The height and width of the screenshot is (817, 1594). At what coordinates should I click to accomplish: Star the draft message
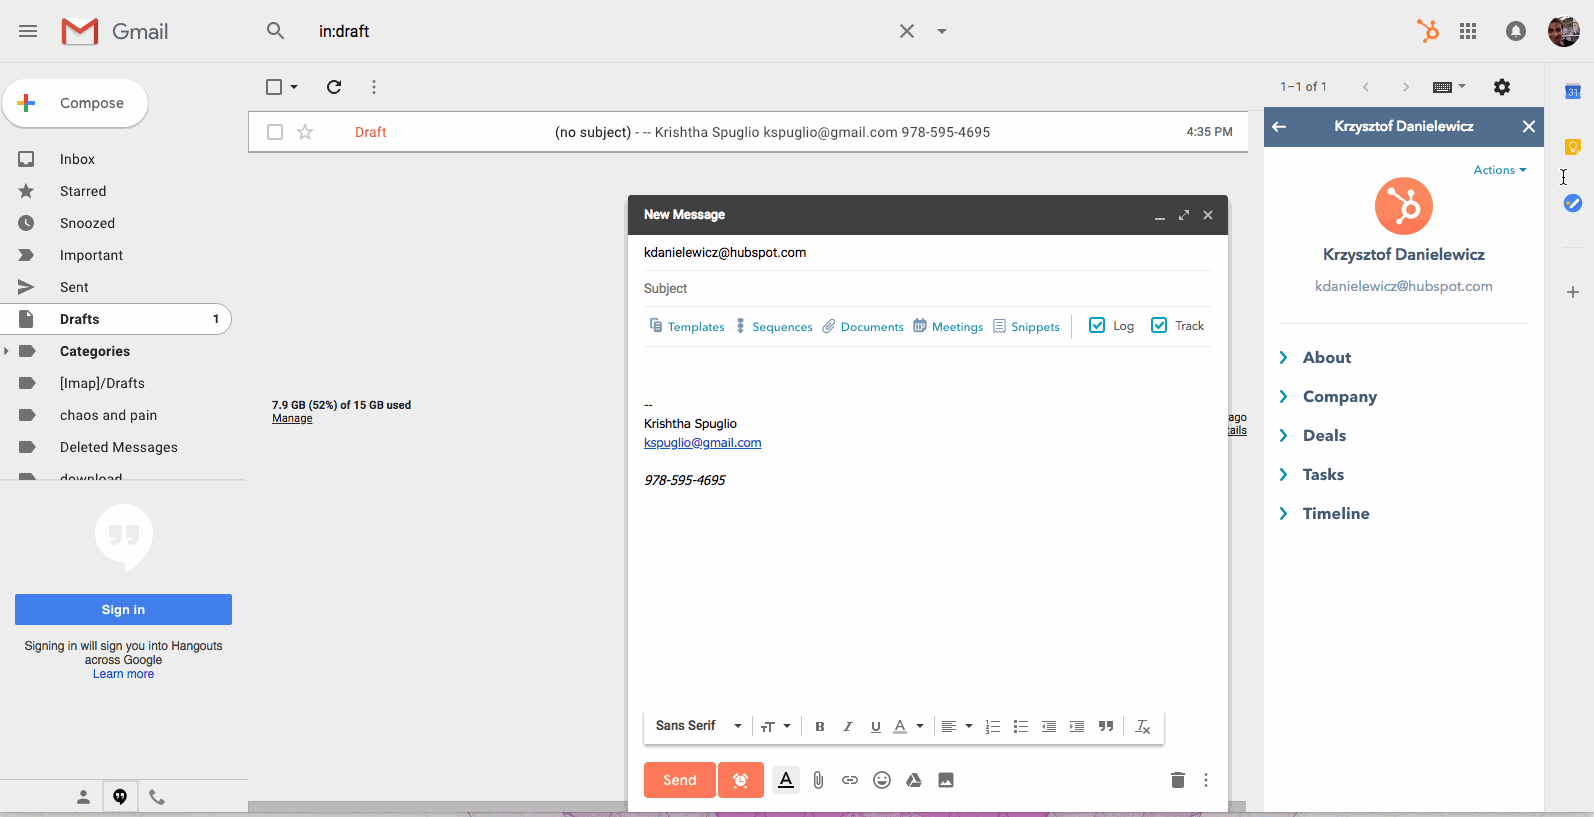click(x=305, y=132)
